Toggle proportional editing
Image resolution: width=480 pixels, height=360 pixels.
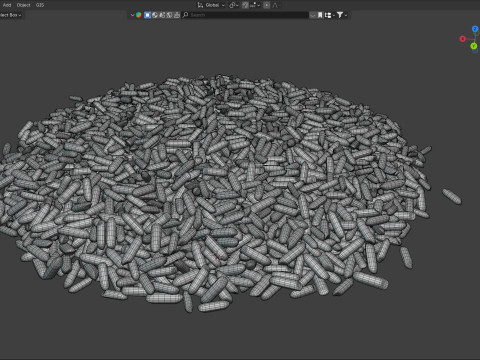267,5
